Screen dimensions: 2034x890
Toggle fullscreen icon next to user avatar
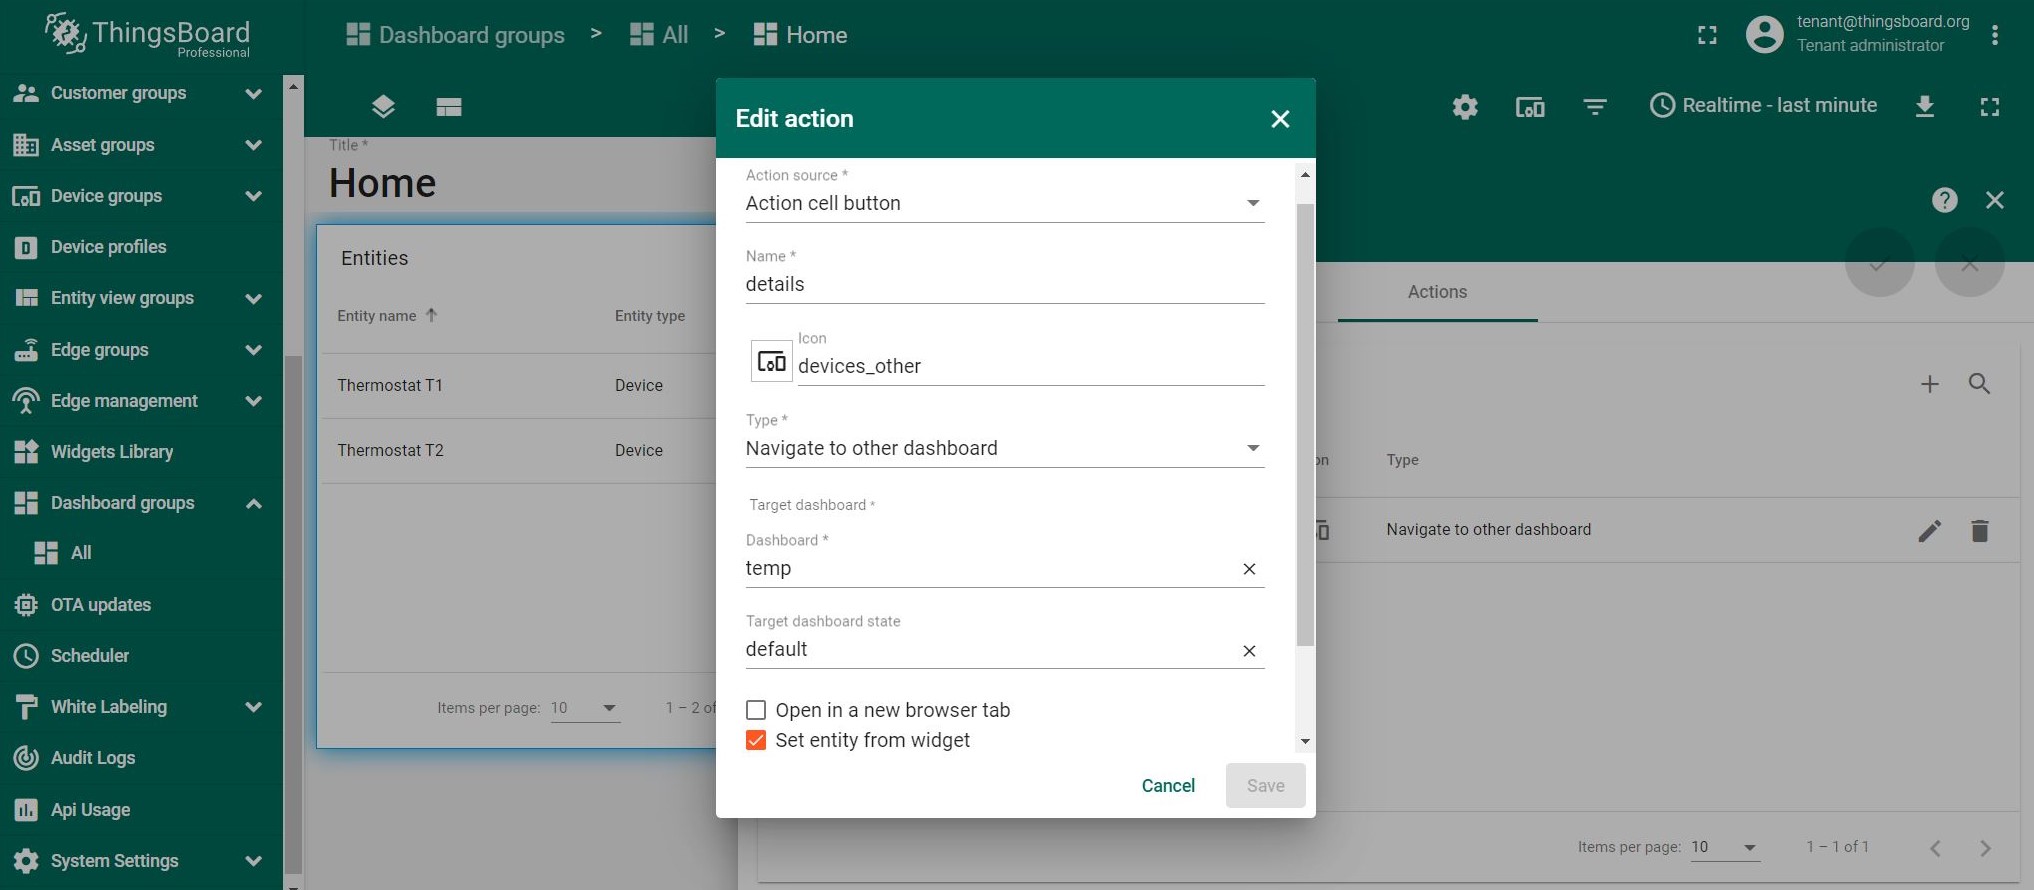(1707, 35)
